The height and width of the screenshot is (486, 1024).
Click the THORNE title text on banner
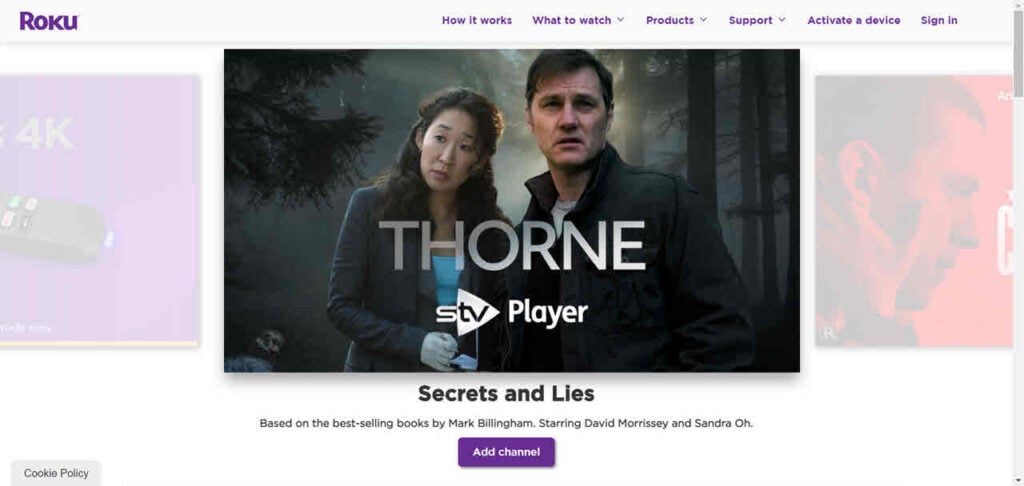(512, 246)
